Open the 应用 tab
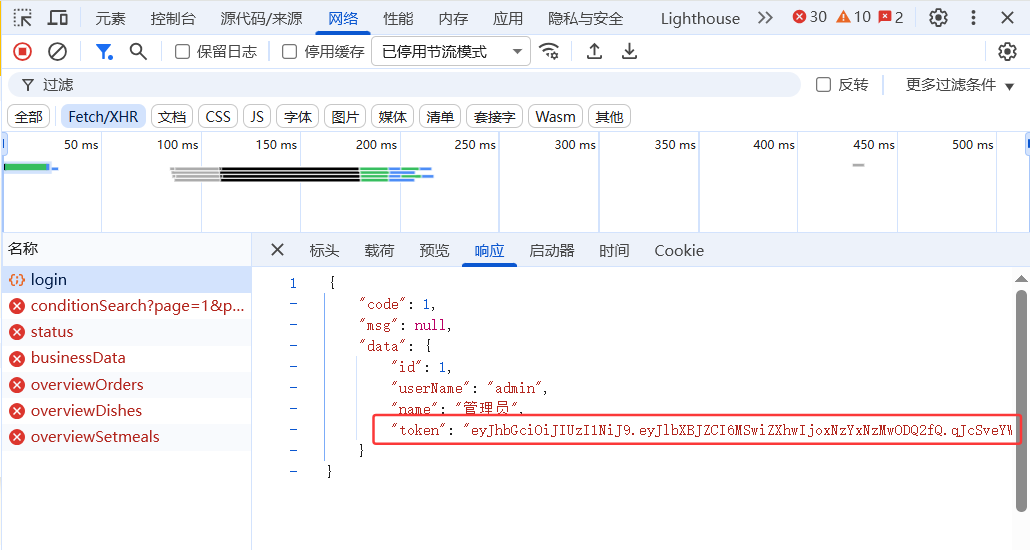The width and height of the screenshot is (1030, 550). click(x=508, y=18)
